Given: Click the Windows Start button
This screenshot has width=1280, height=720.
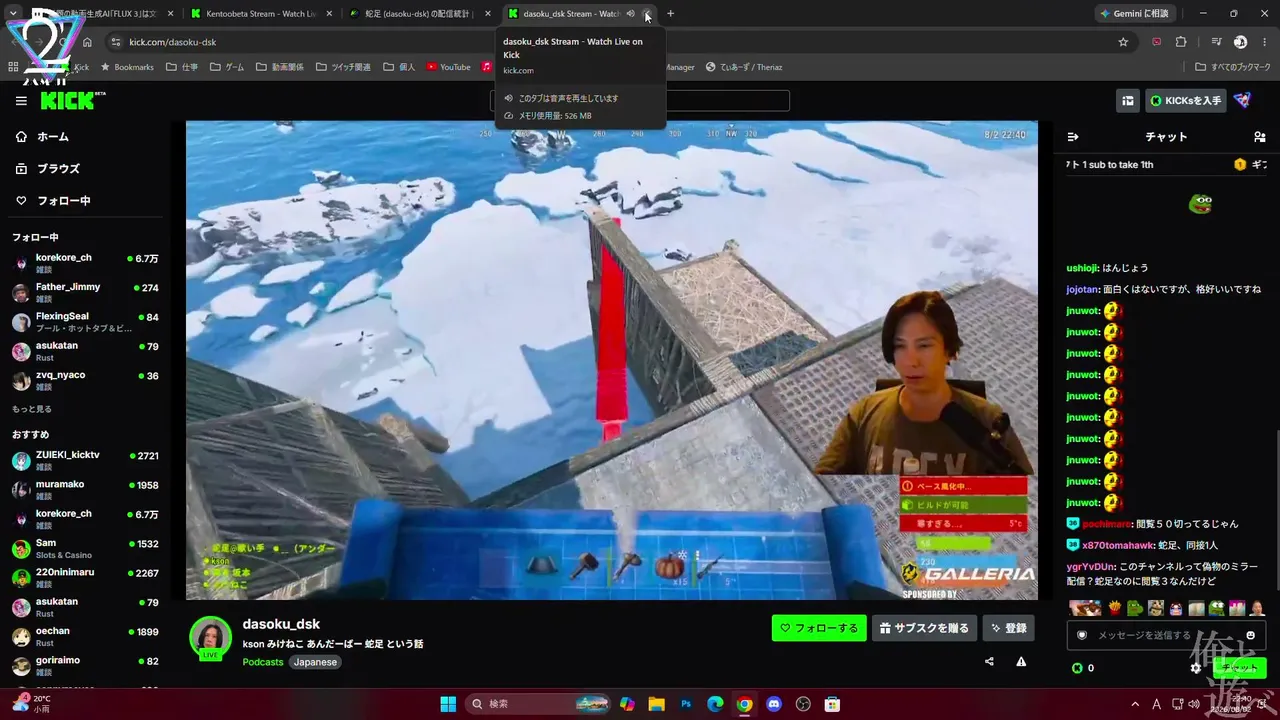Looking at the screenshot, I should pos(448,704).
